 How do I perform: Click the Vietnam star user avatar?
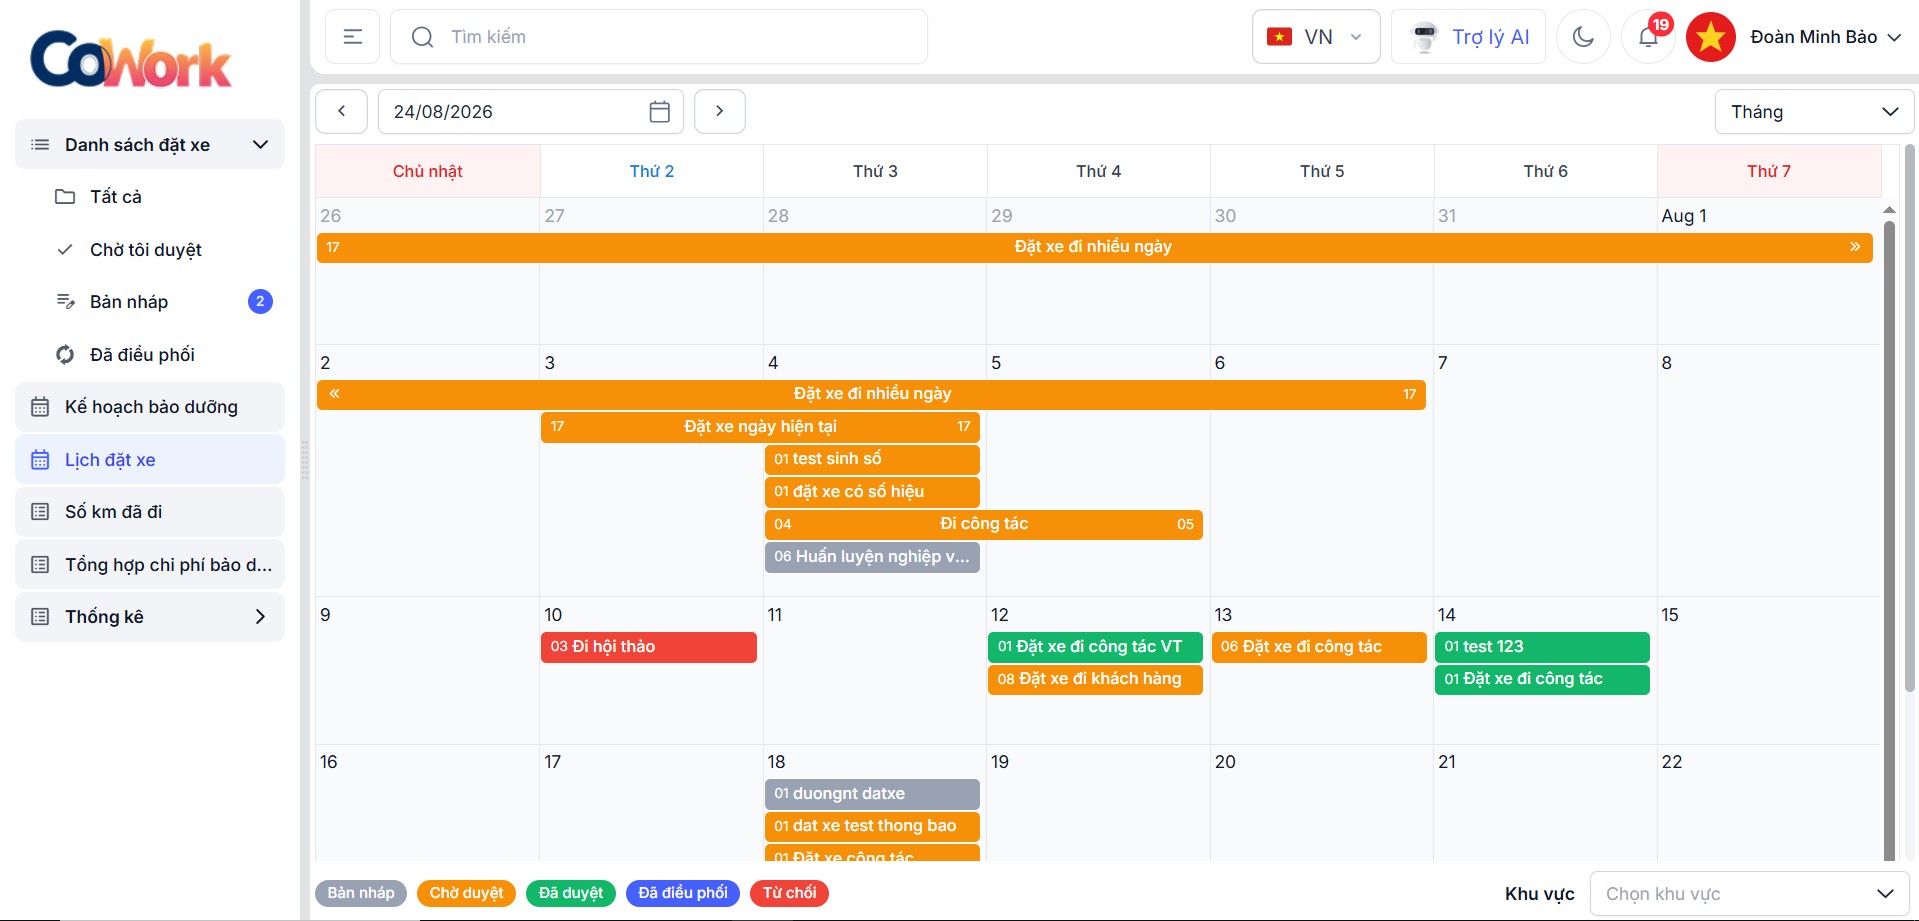1711,37
